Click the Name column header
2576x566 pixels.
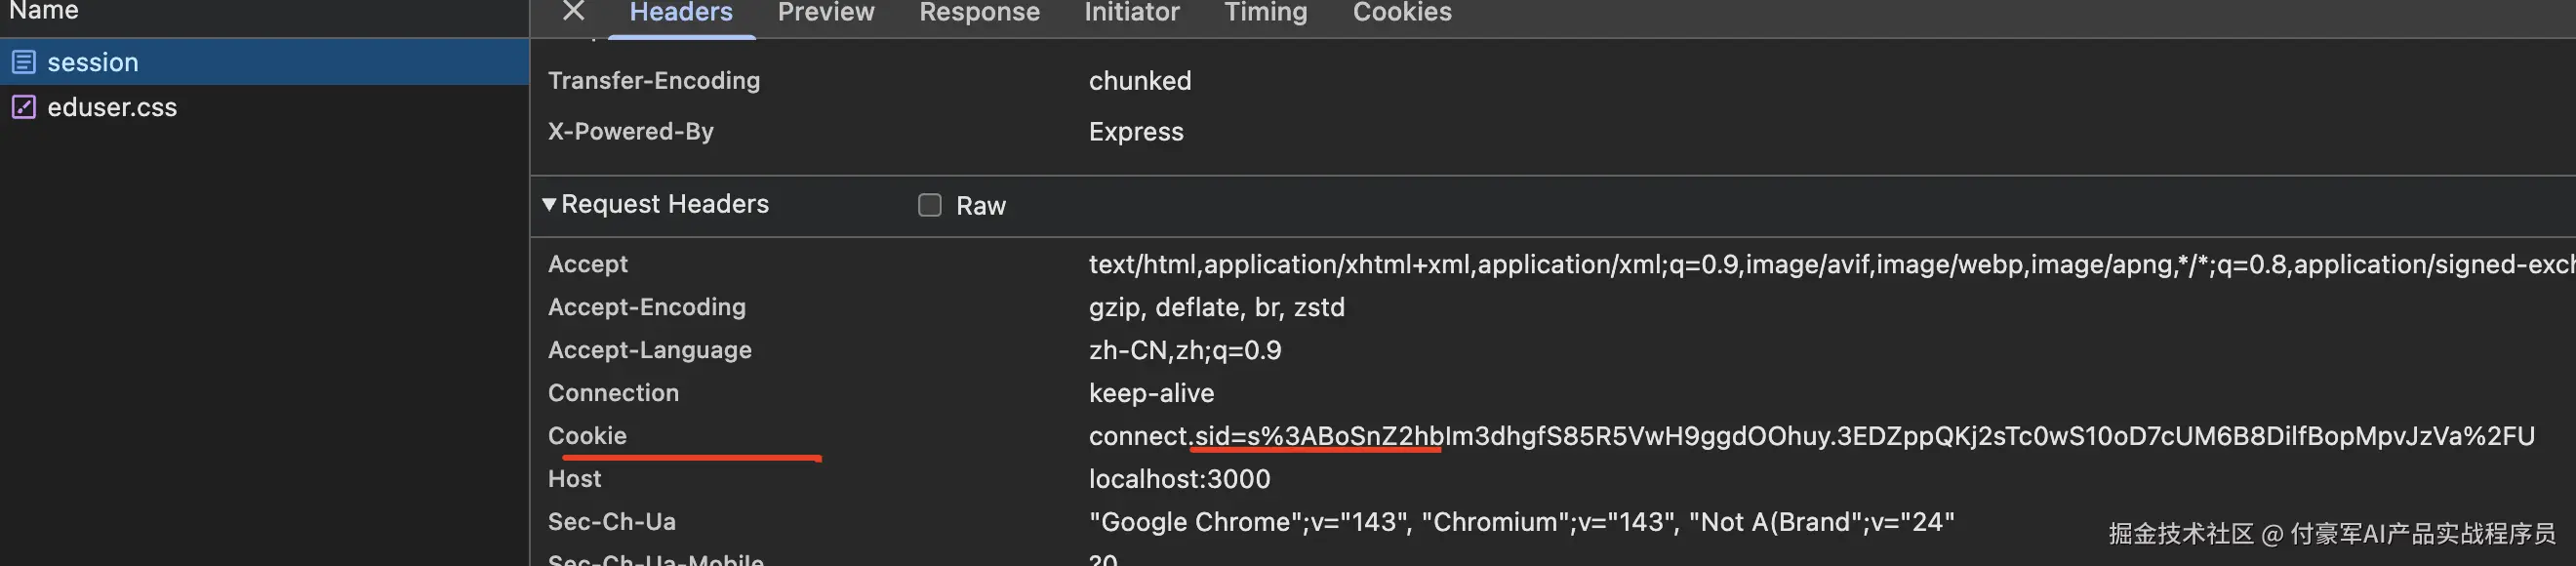44,11
